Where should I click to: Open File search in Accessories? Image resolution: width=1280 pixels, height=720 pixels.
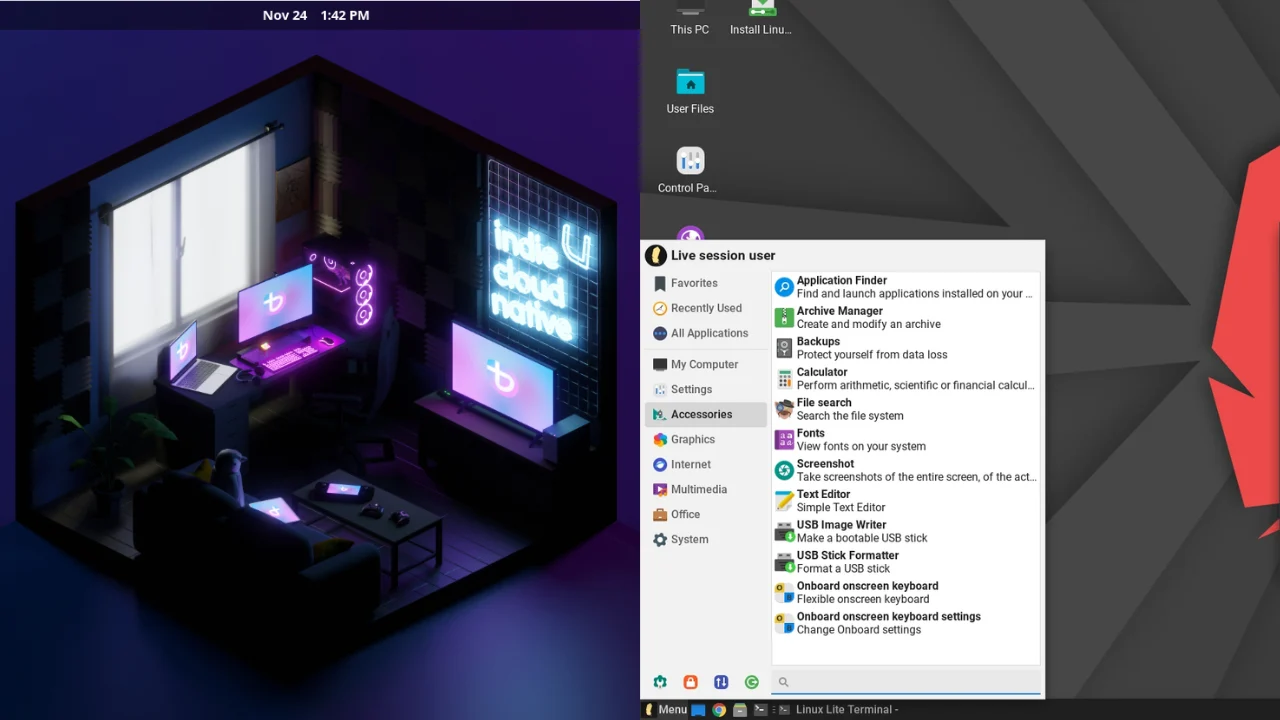[x=905, y=409]
